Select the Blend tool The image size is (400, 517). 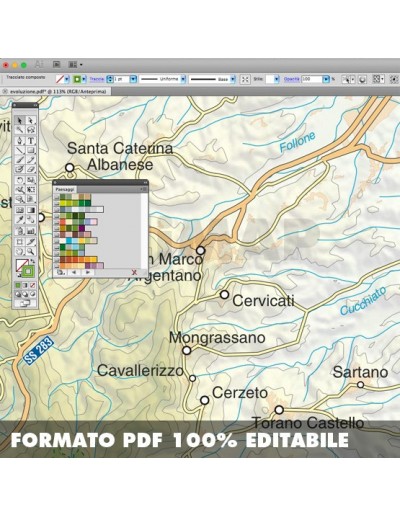(x=30, y=220)
